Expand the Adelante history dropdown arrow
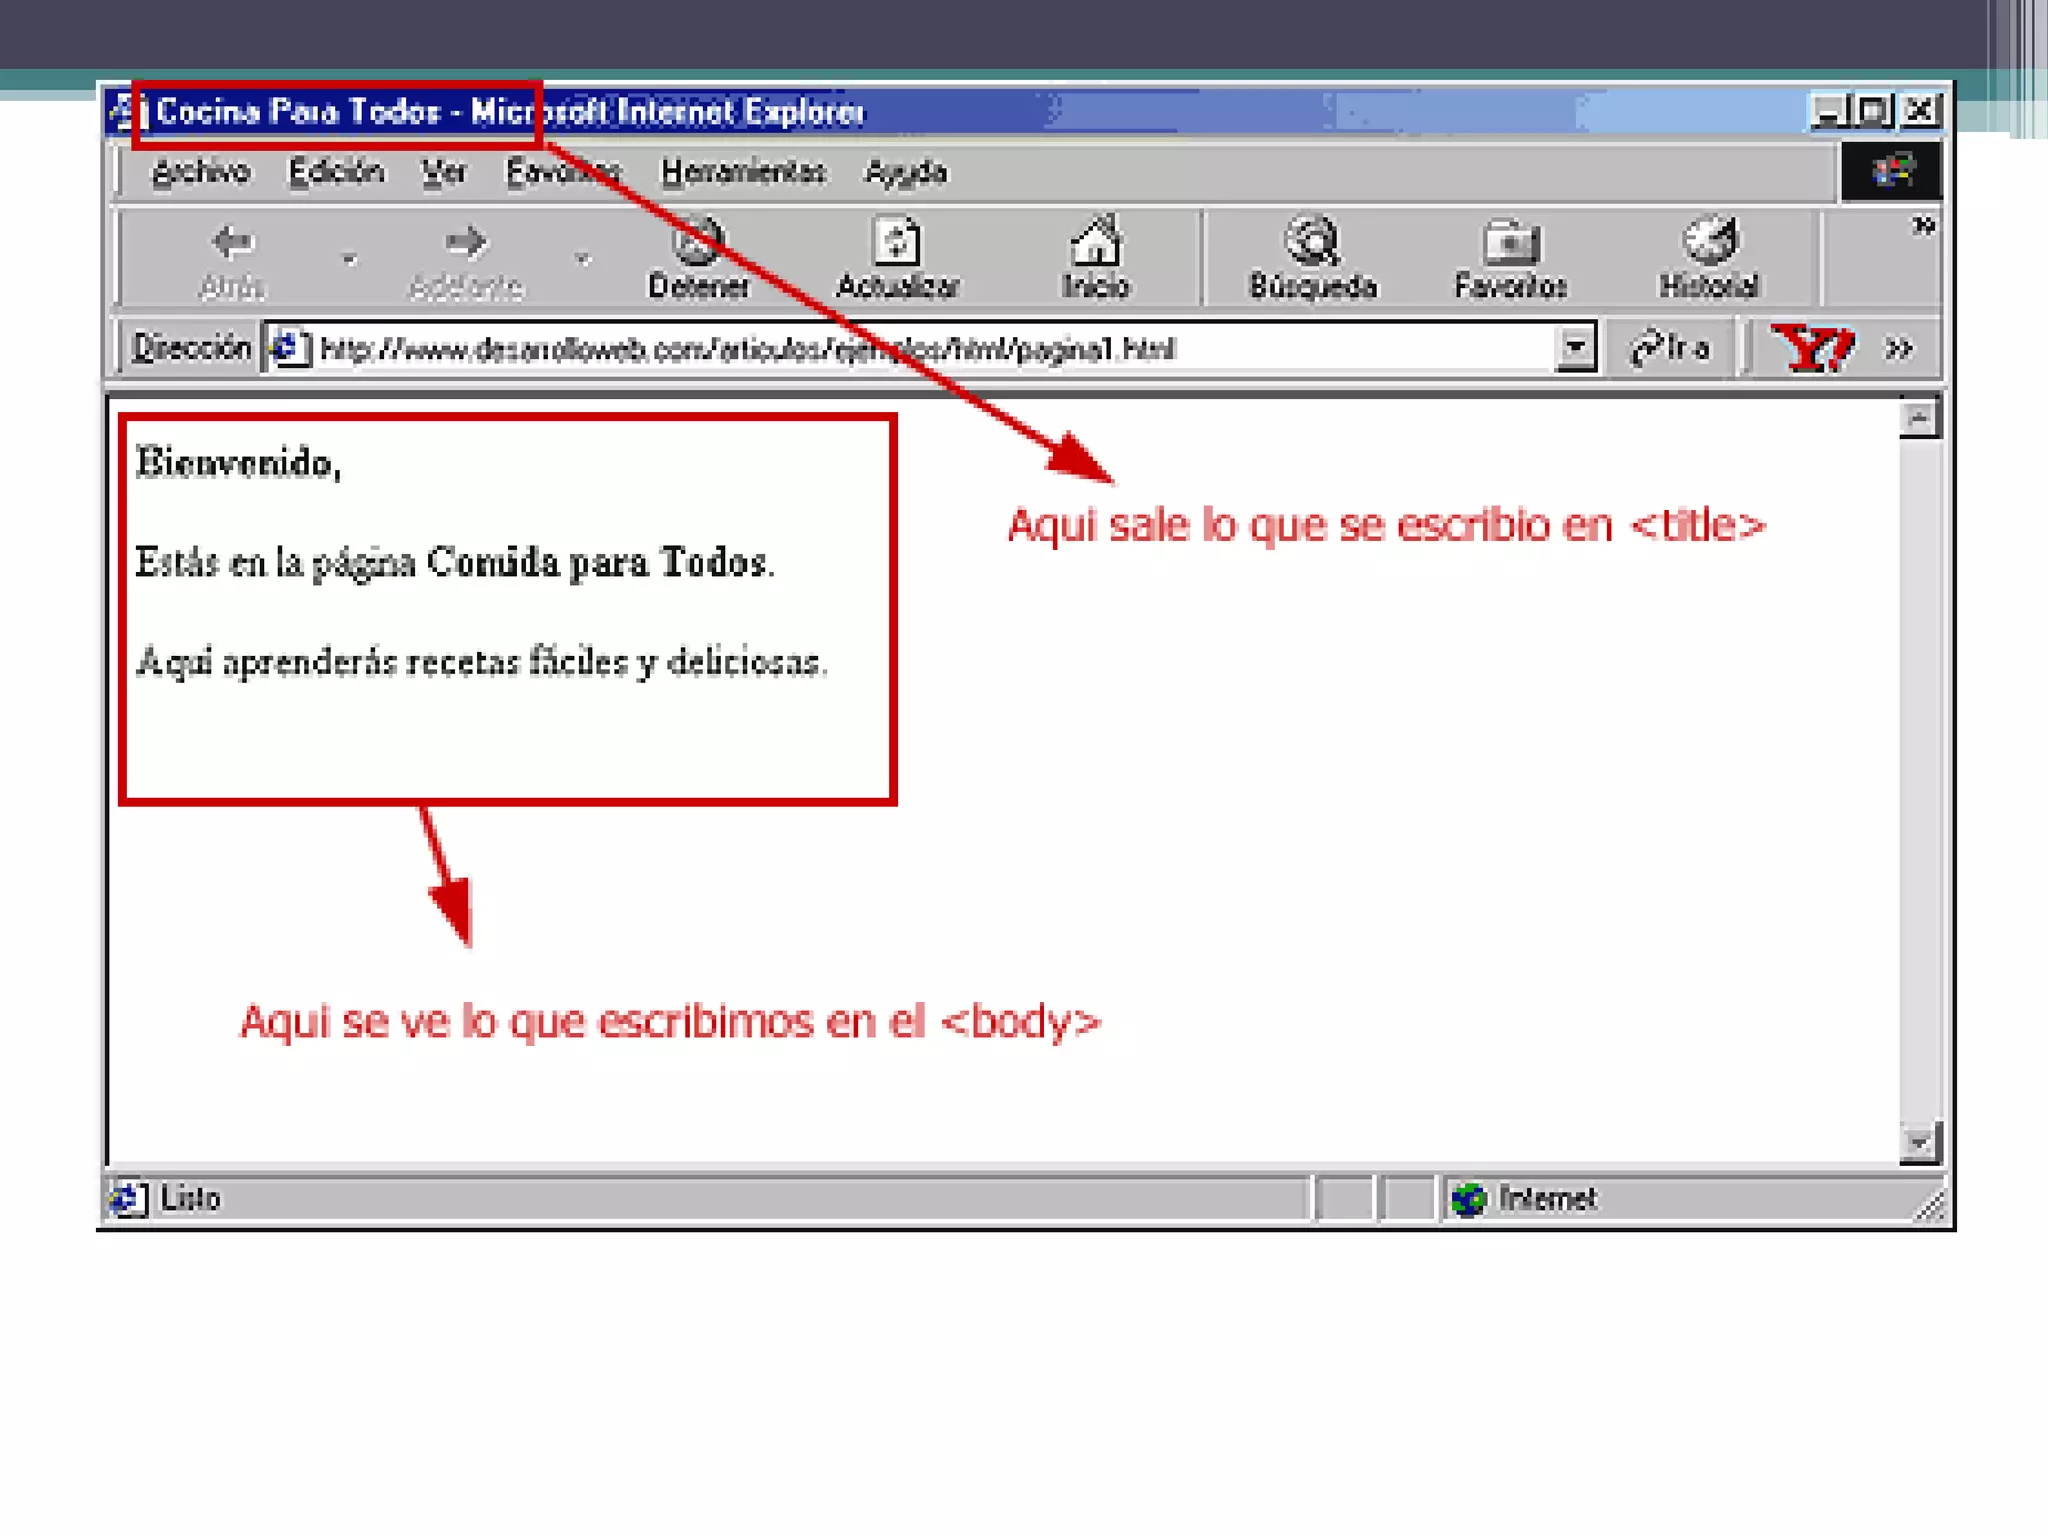The width and height of the screenshot is (2048, 1536). coord(583,260)
